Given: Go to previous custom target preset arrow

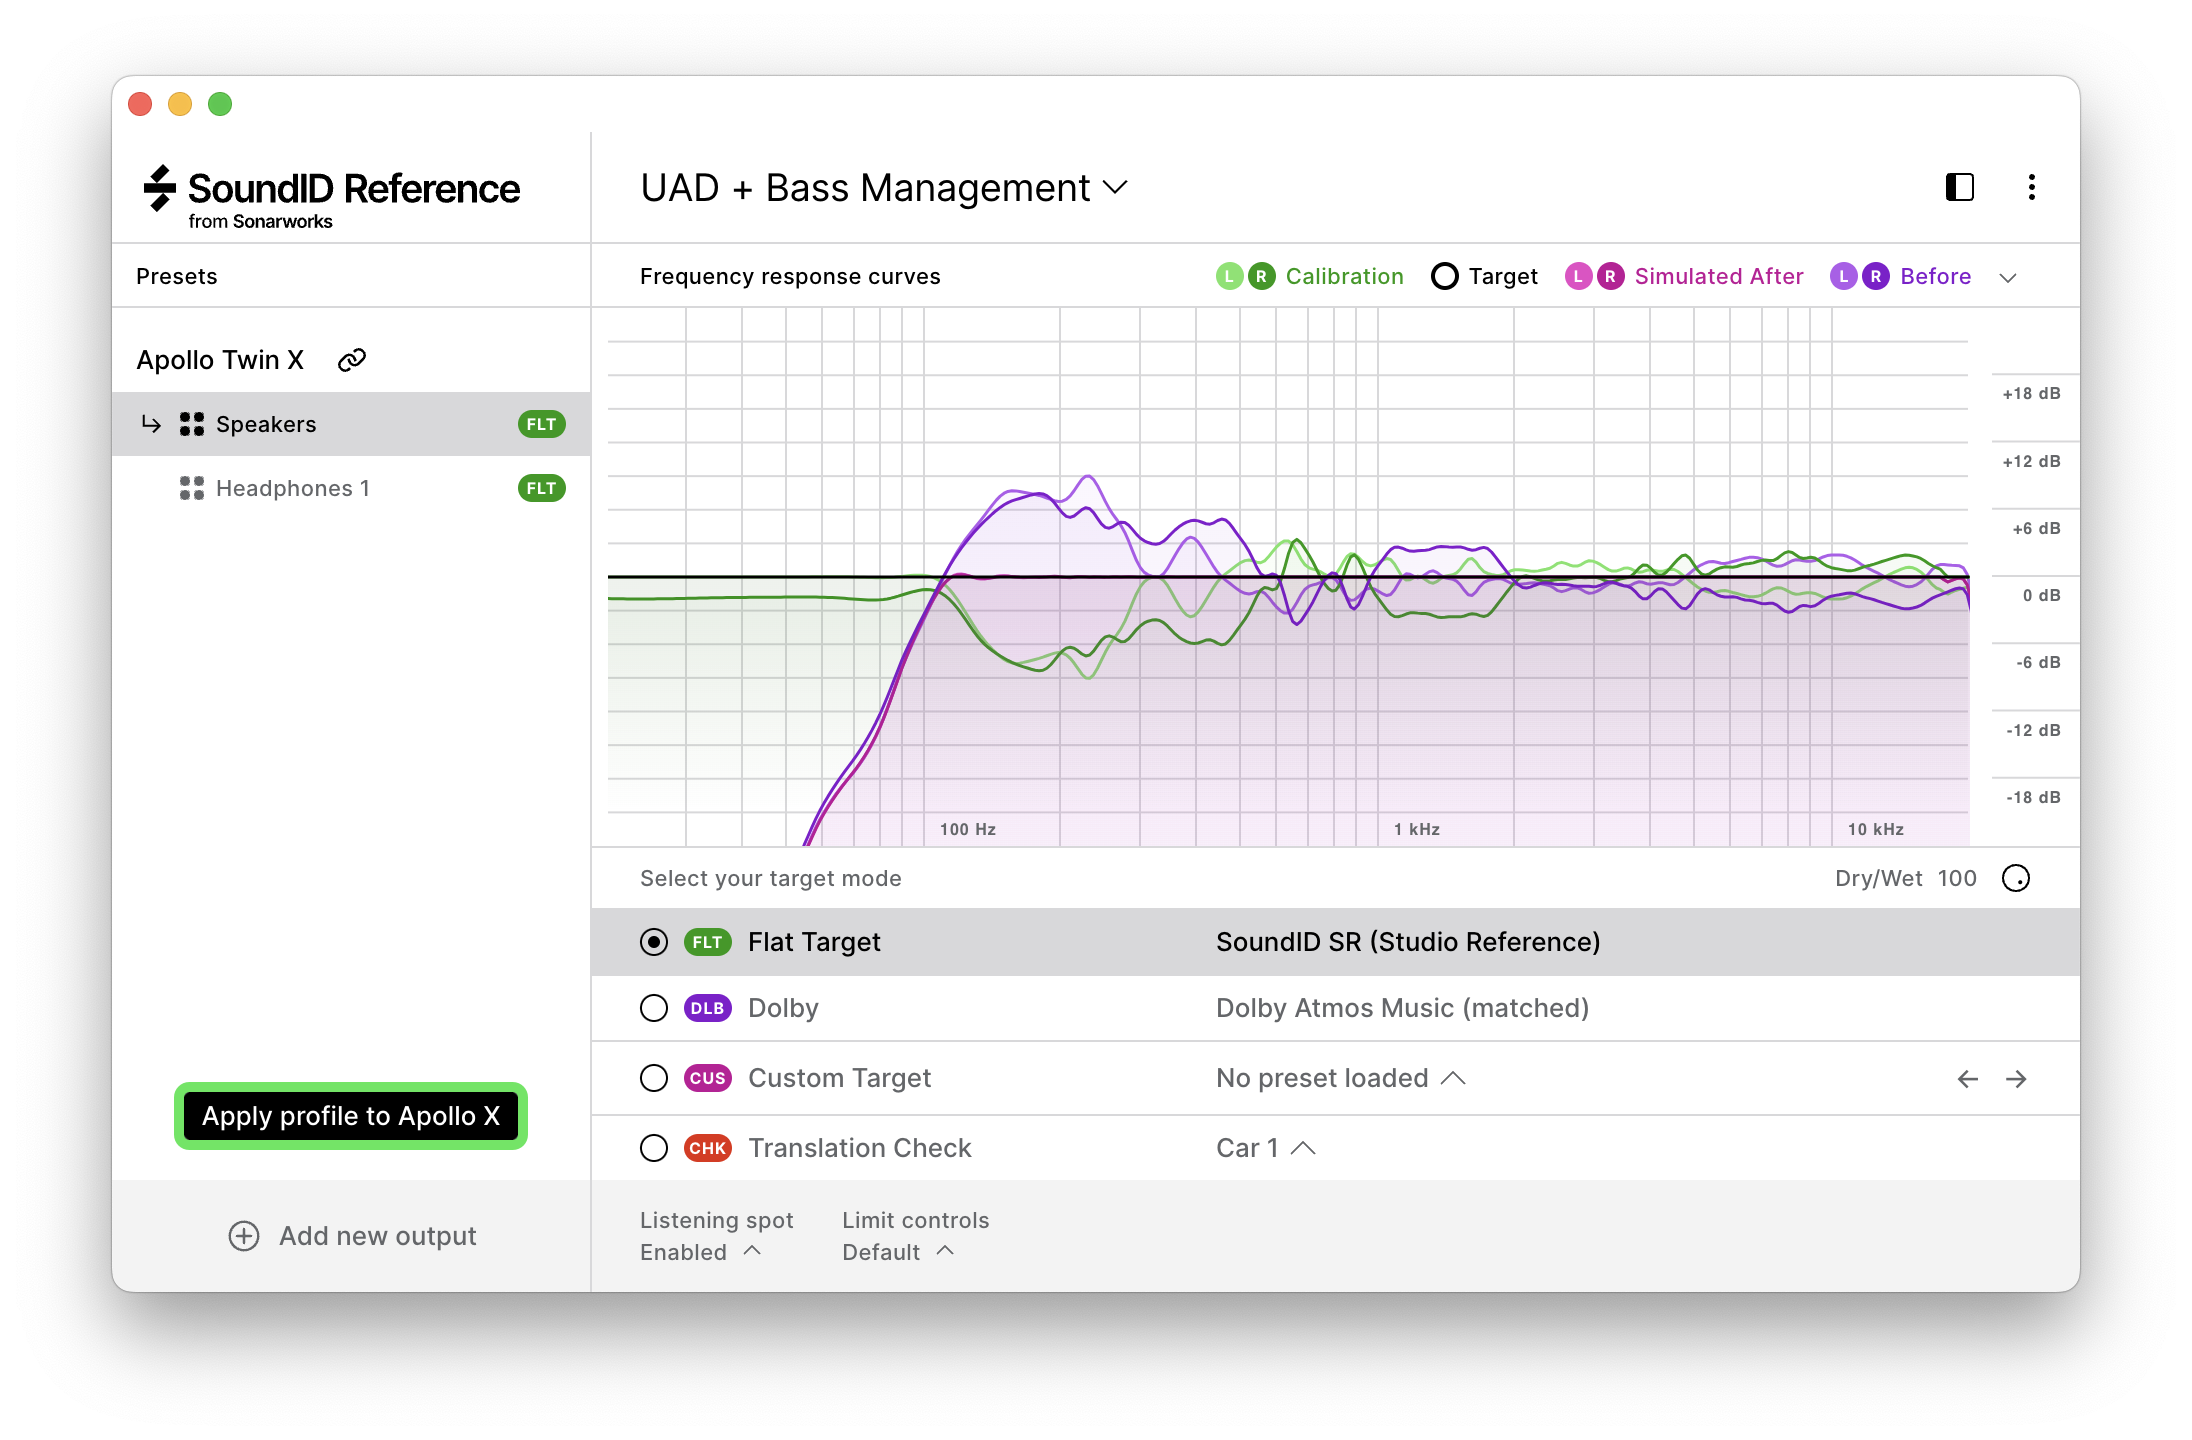Looking at the screenshot, I should [x=1967, y=1078].
